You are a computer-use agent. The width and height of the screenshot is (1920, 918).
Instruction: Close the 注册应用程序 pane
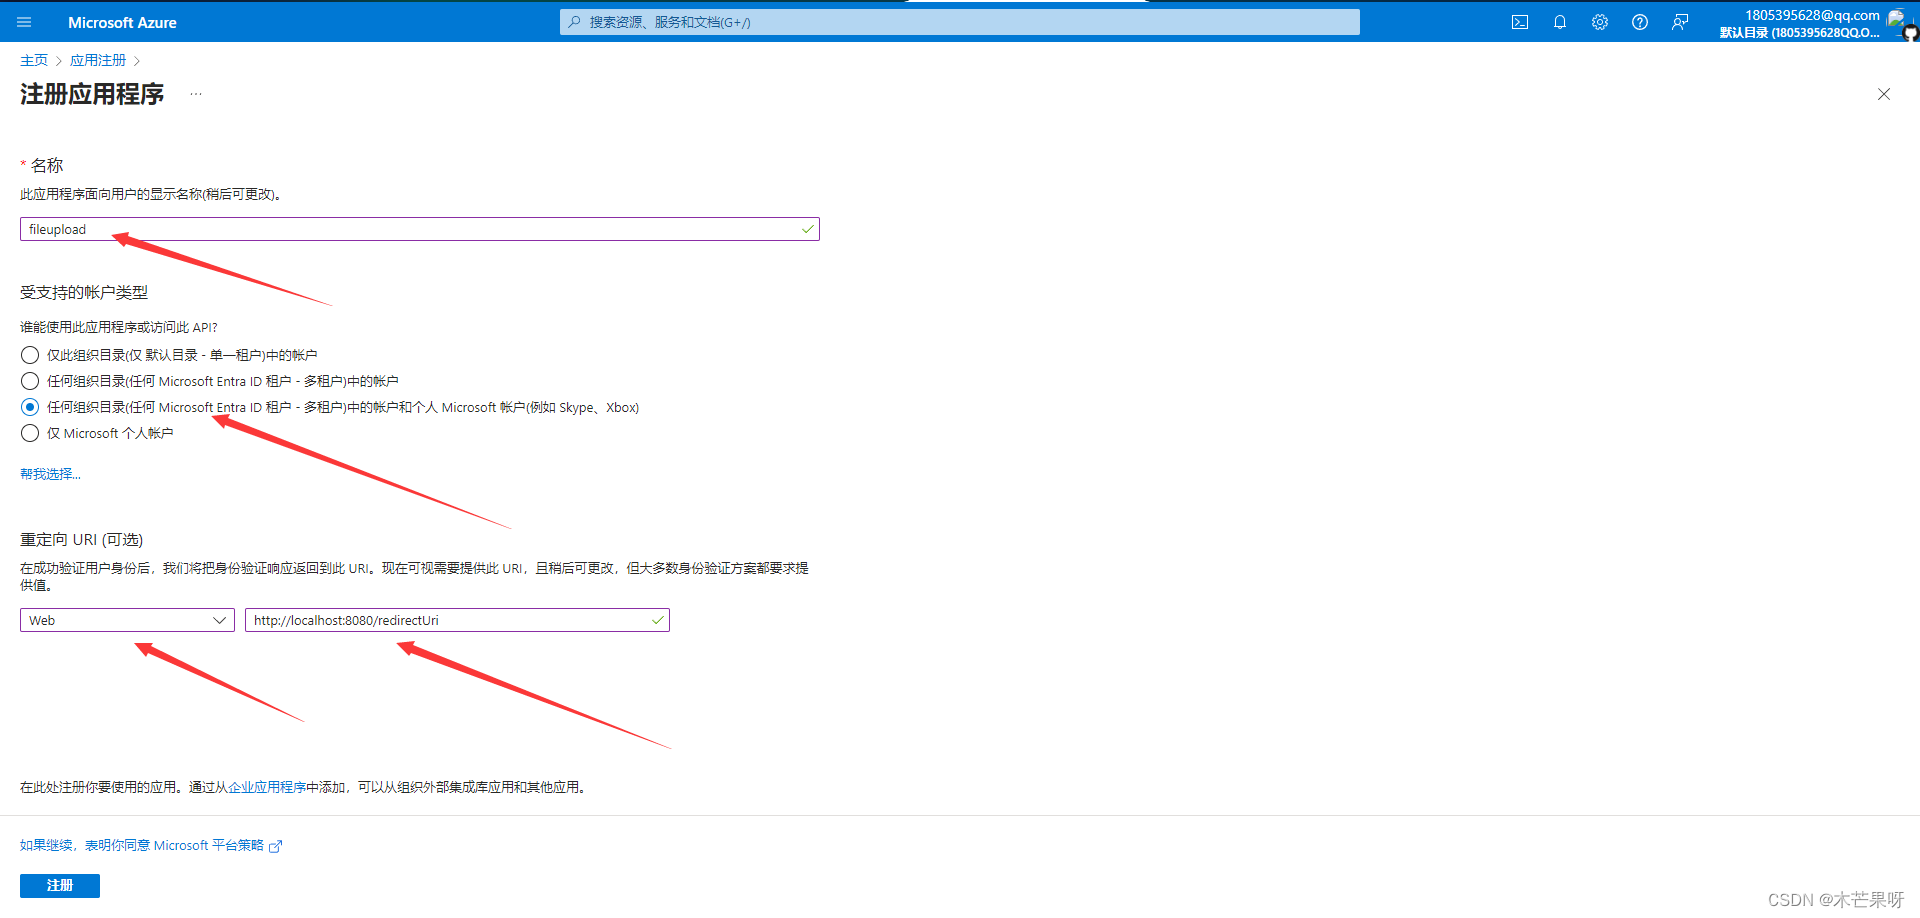pos(1884,94)
